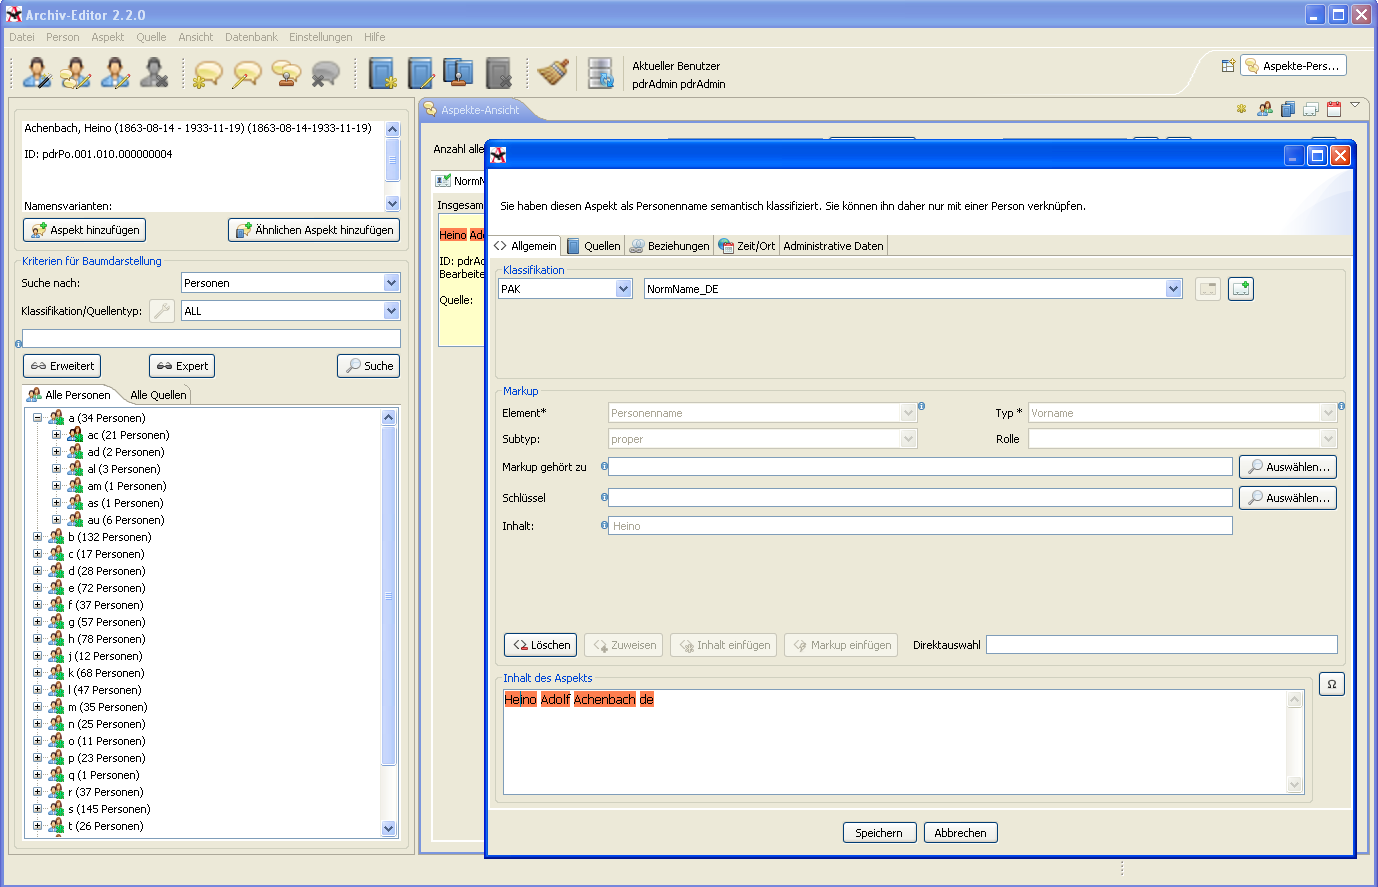
Task: Open the PAK classification dropdown
Action: pos(624,289)
